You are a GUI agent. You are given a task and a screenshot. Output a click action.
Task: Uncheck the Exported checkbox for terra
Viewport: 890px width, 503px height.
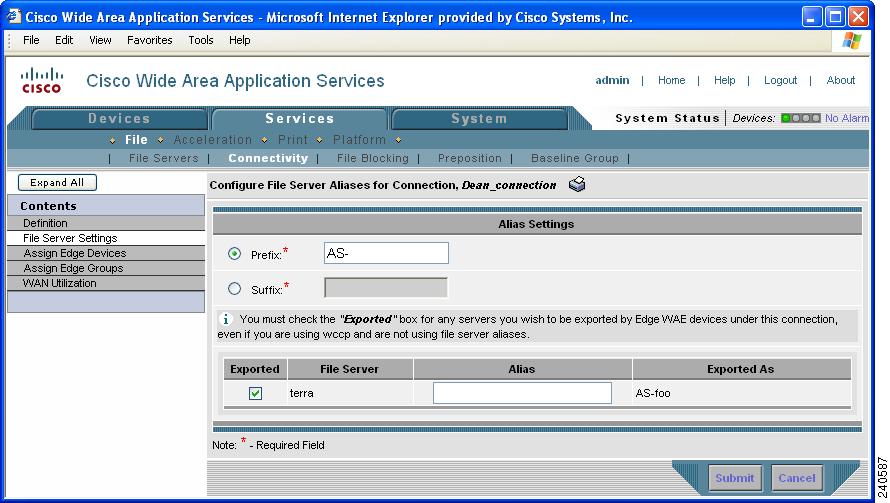point(255,393)
